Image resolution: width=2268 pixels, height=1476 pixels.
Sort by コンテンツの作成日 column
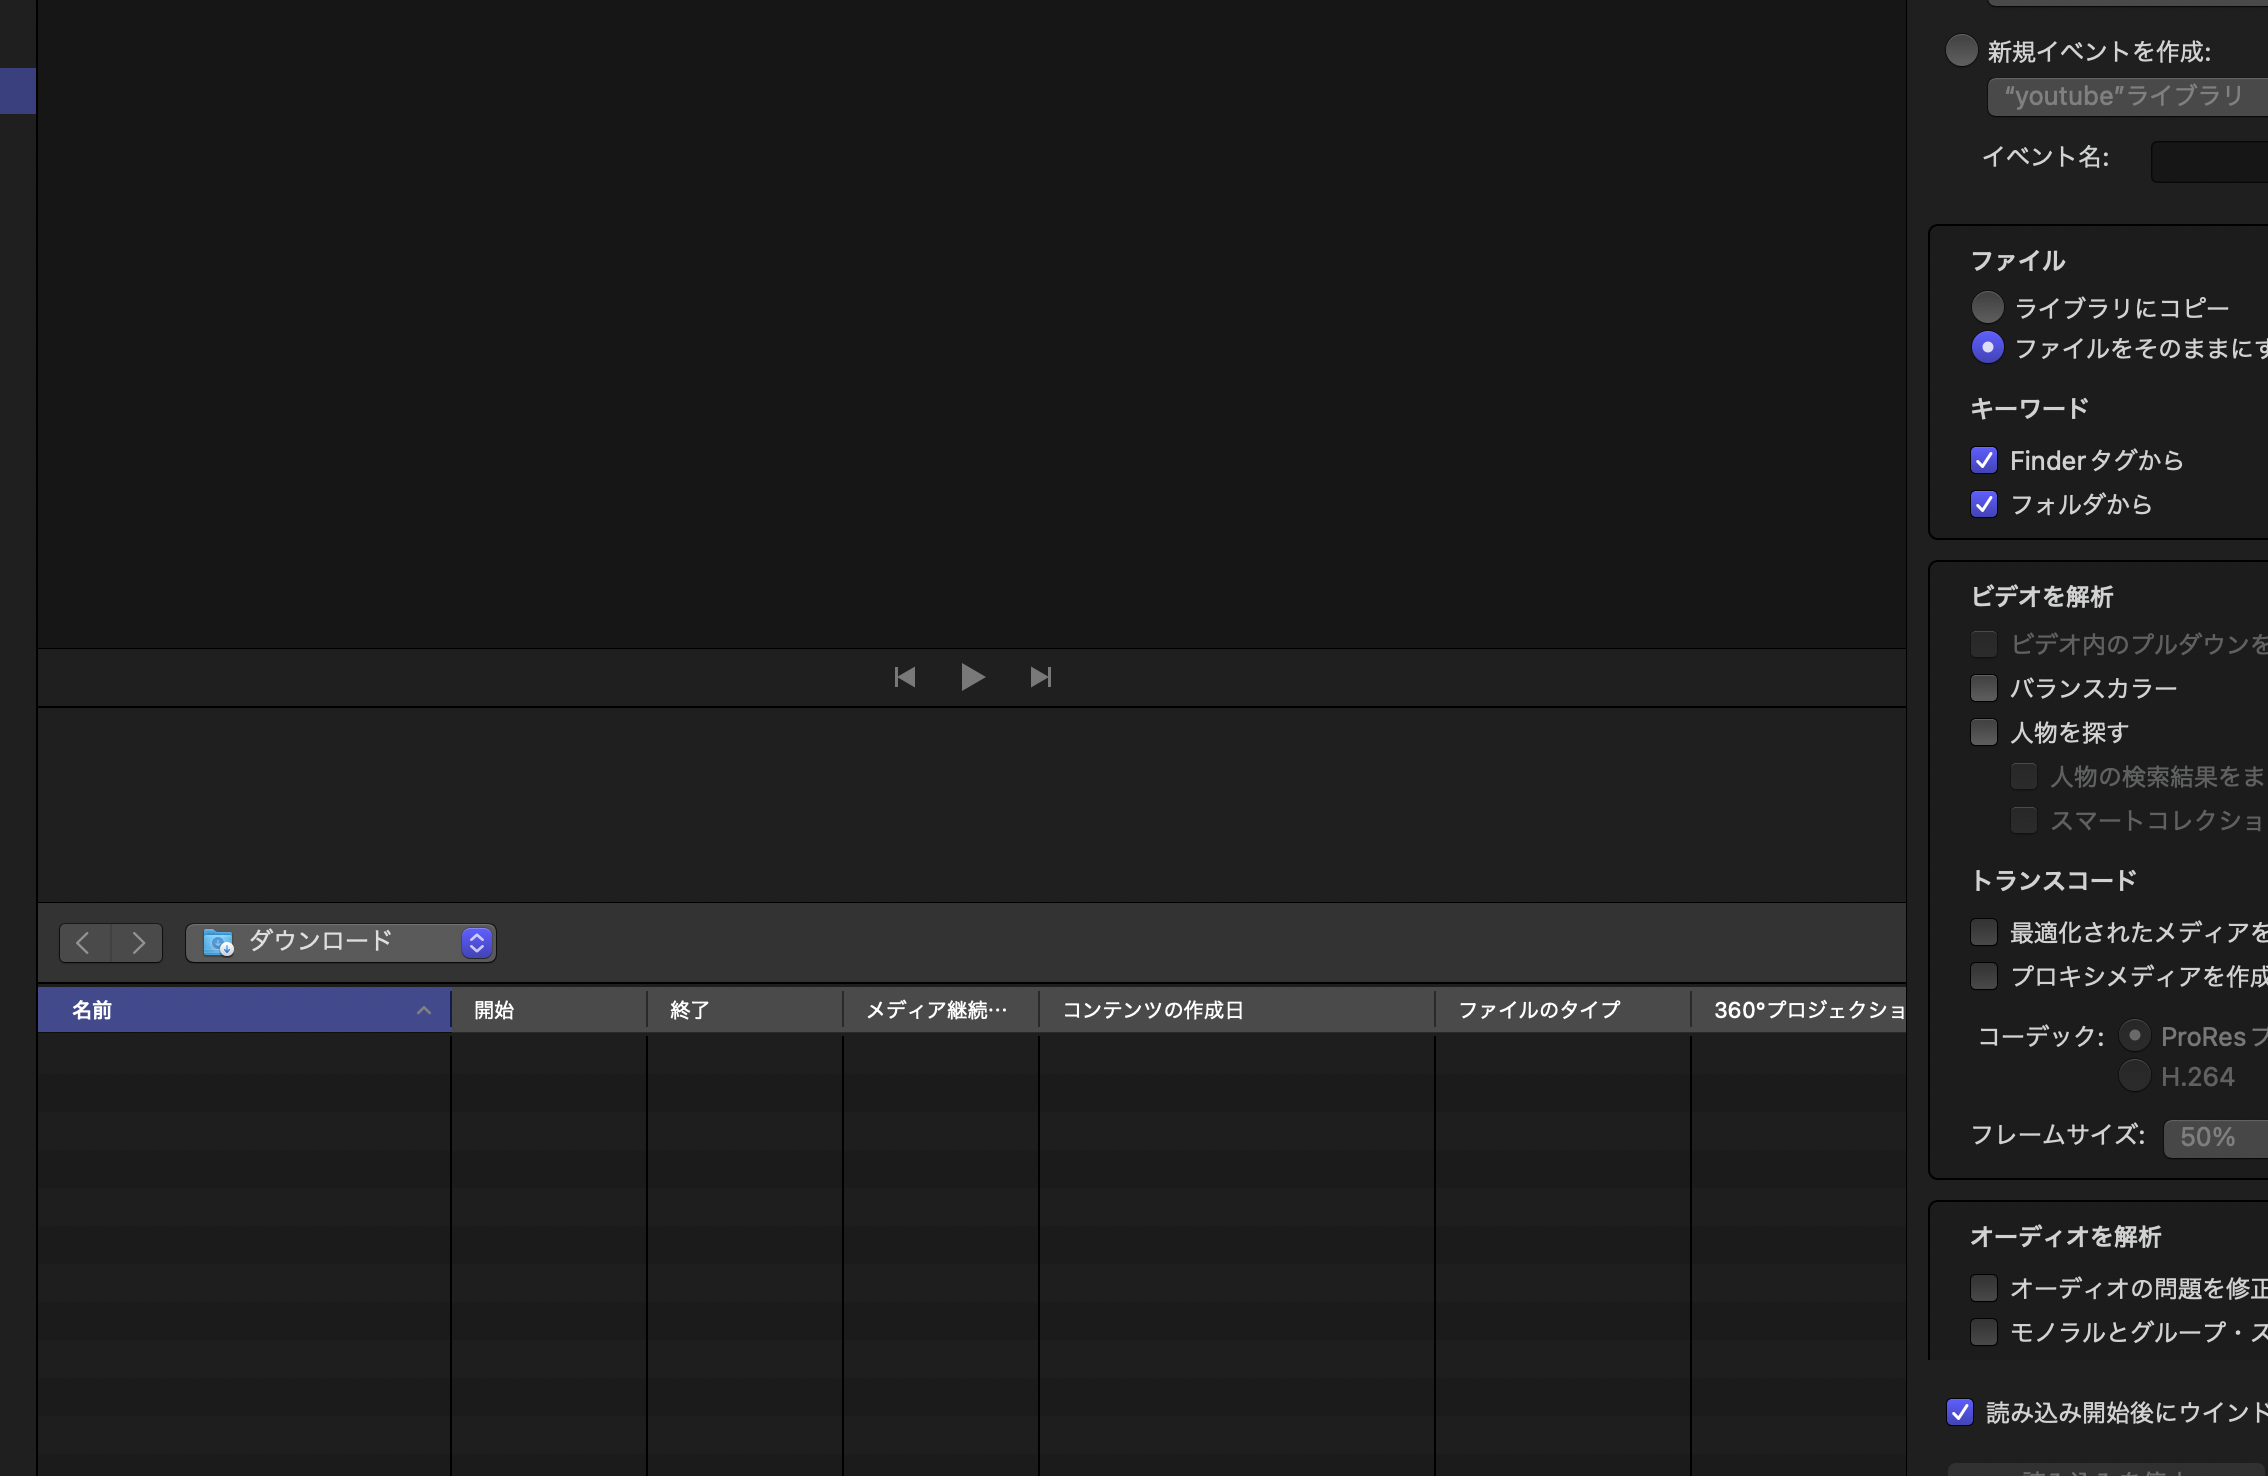1152,1010
